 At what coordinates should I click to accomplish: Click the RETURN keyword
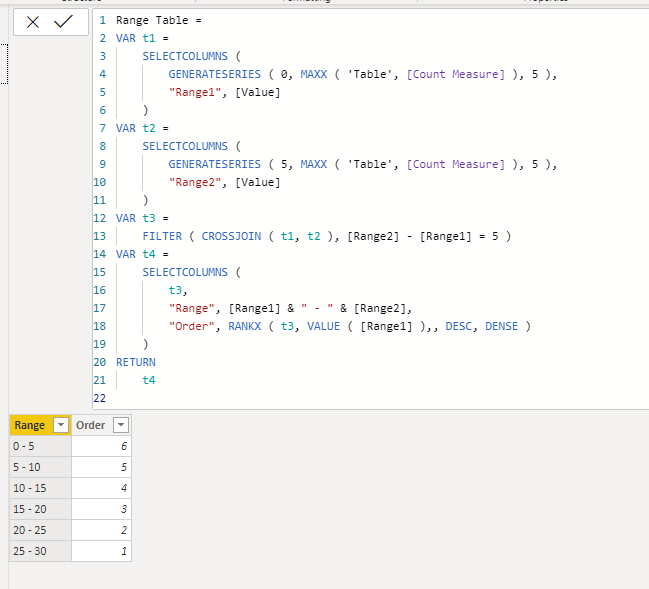(x=135, y=362)
